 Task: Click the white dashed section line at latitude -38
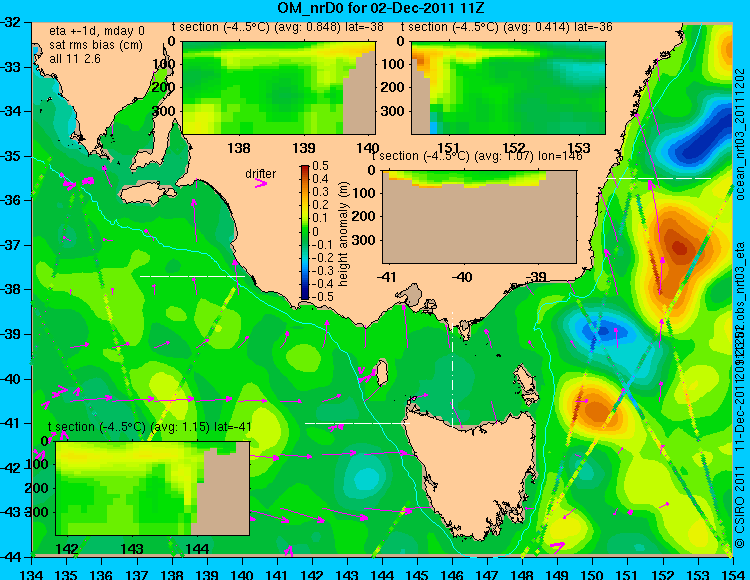point(192,276)
